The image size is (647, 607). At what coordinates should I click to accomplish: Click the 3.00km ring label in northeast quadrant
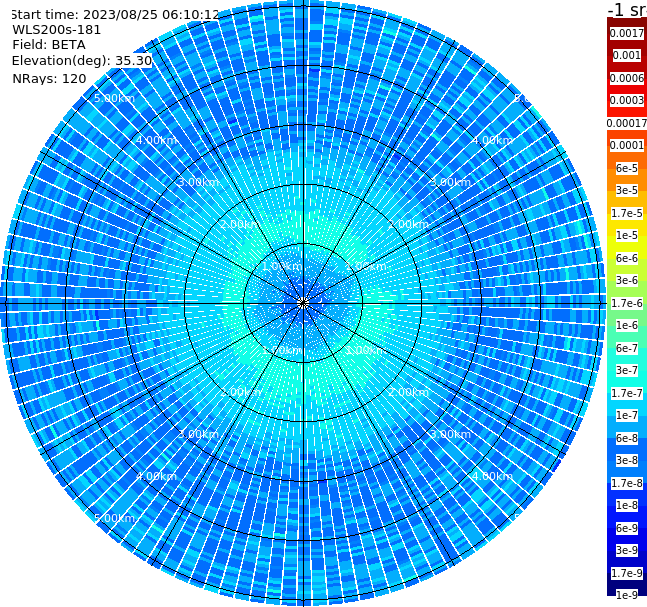click(x=451, y=182)
